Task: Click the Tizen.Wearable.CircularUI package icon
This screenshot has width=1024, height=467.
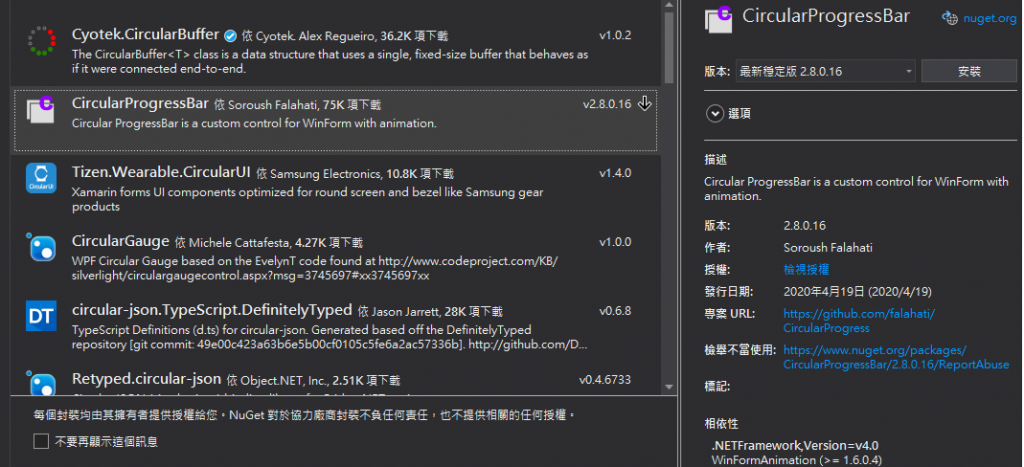Action: (x=41, y=178)
